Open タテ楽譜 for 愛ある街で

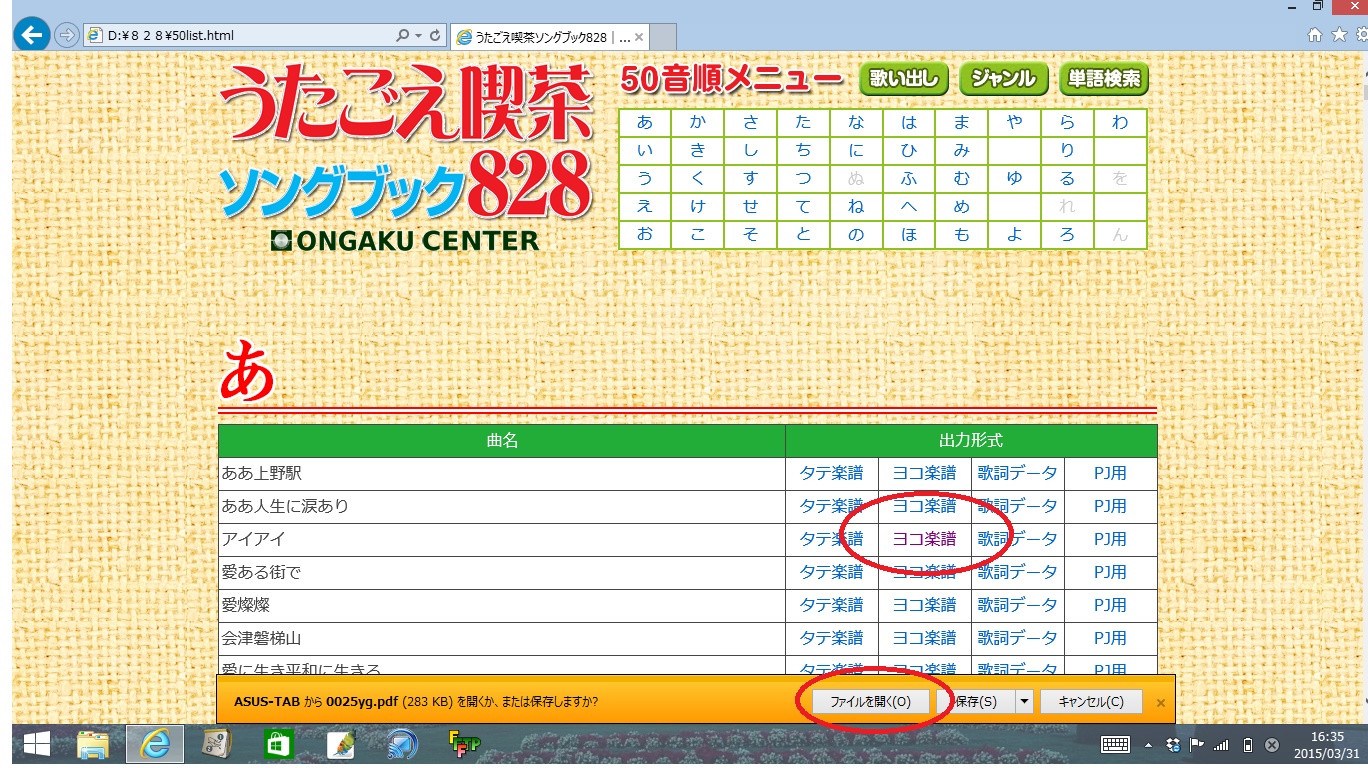[x=831, y=572]
